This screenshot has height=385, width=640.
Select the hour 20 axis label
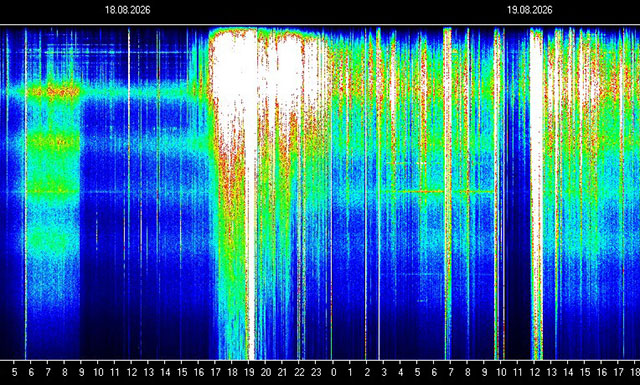pyautogui.click(x=266, y=372)
